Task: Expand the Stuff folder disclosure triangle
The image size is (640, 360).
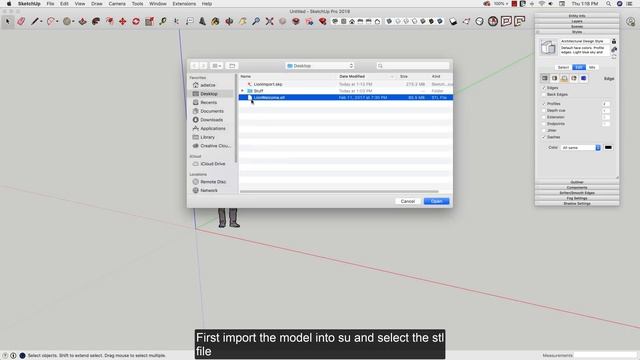Action: (242, 91)
